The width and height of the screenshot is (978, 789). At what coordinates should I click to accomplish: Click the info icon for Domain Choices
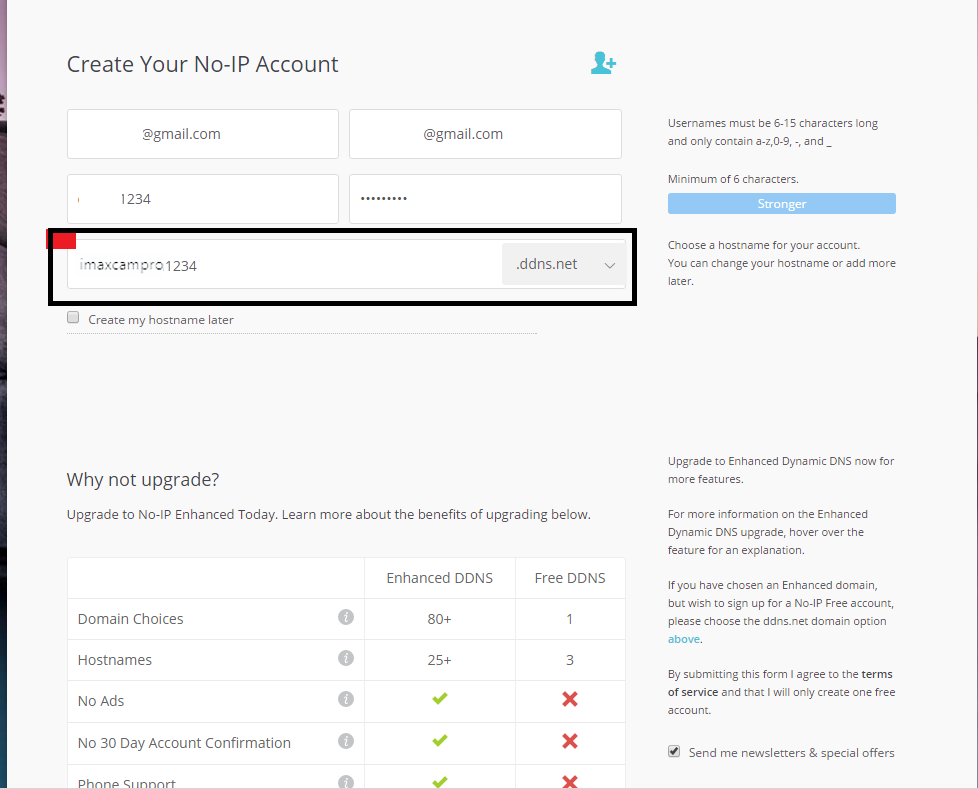(346, 617)
